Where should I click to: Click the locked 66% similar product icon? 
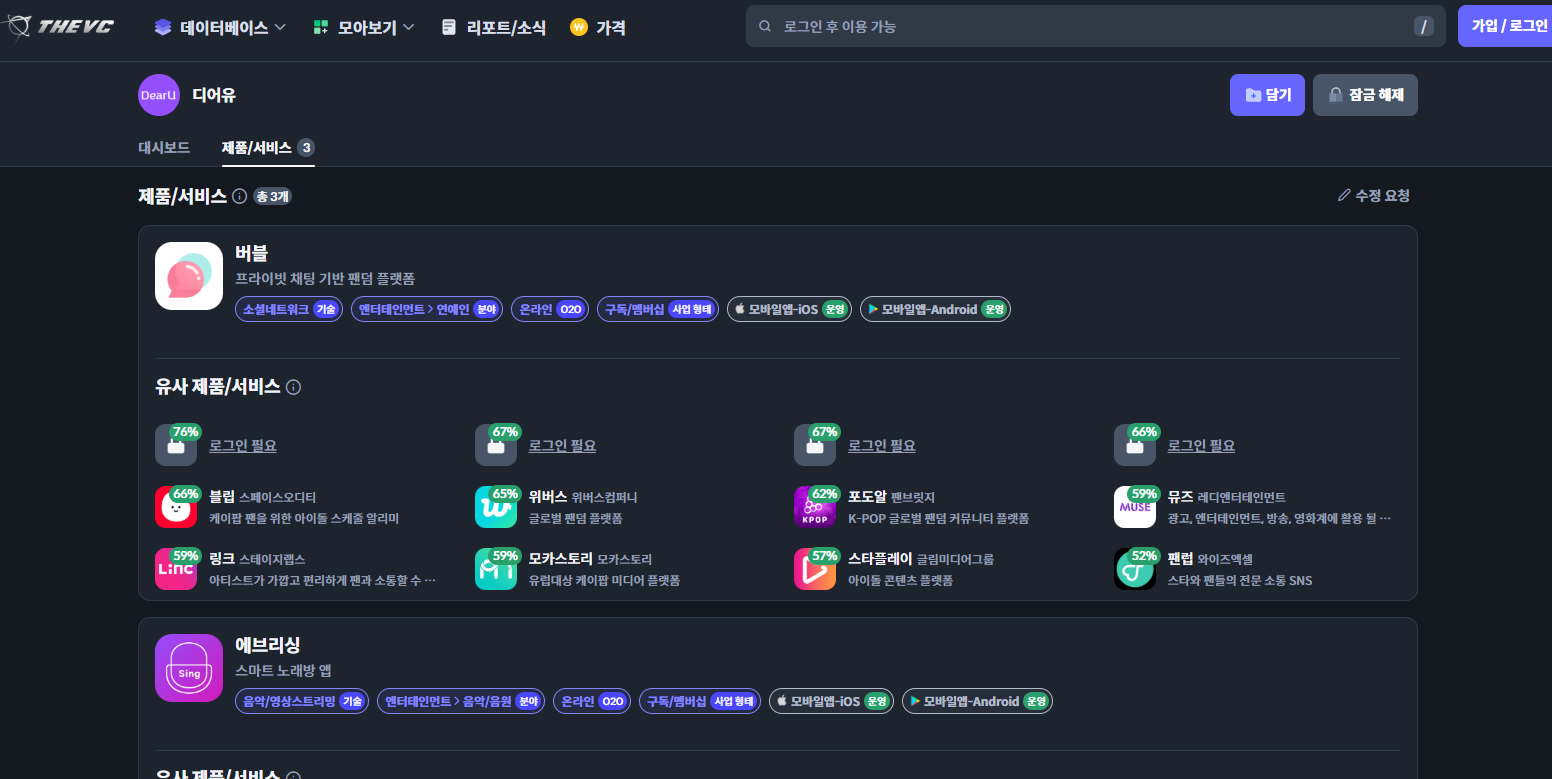click(x=1135, y=446)
